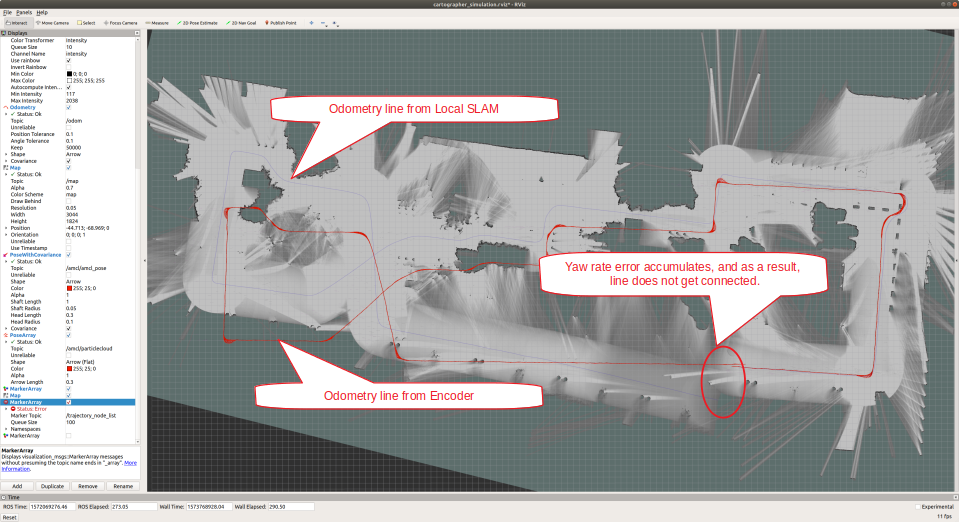Viewport: 959px width, 522px height.
Task: Toggle the Use rainbow checkbox
Action: [x=68, y=61]
